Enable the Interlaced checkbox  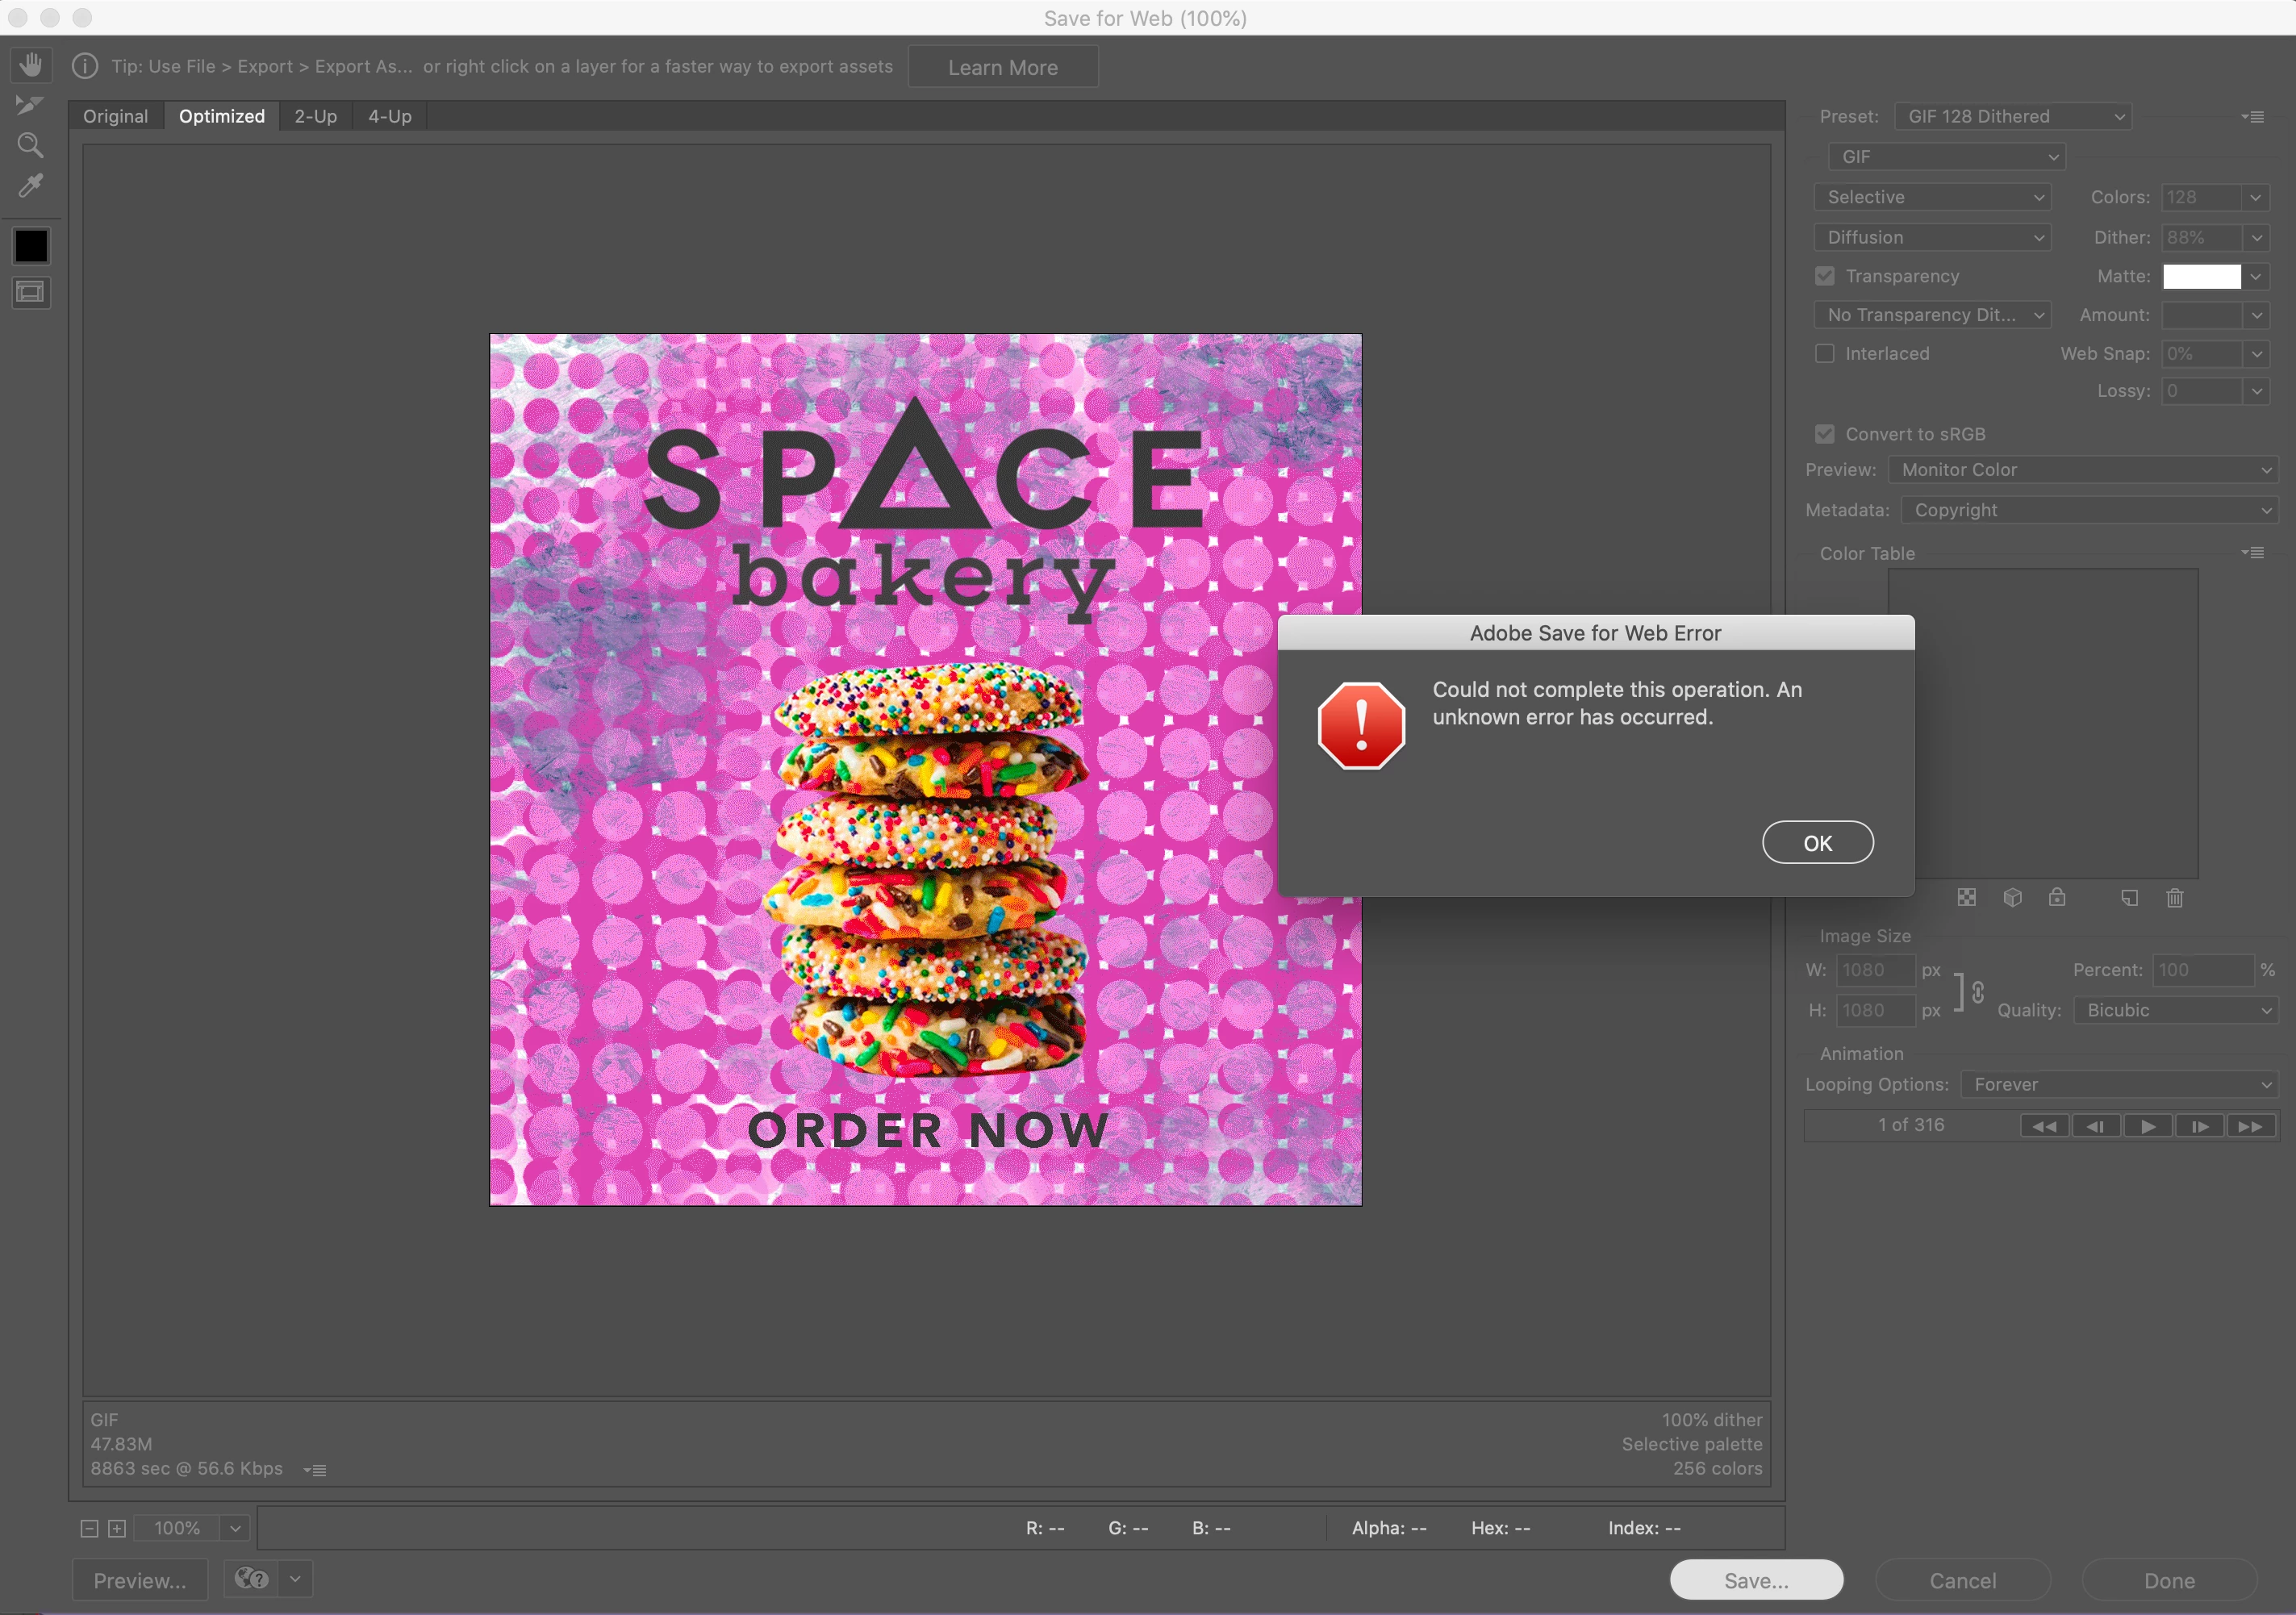click(1825, 354)
